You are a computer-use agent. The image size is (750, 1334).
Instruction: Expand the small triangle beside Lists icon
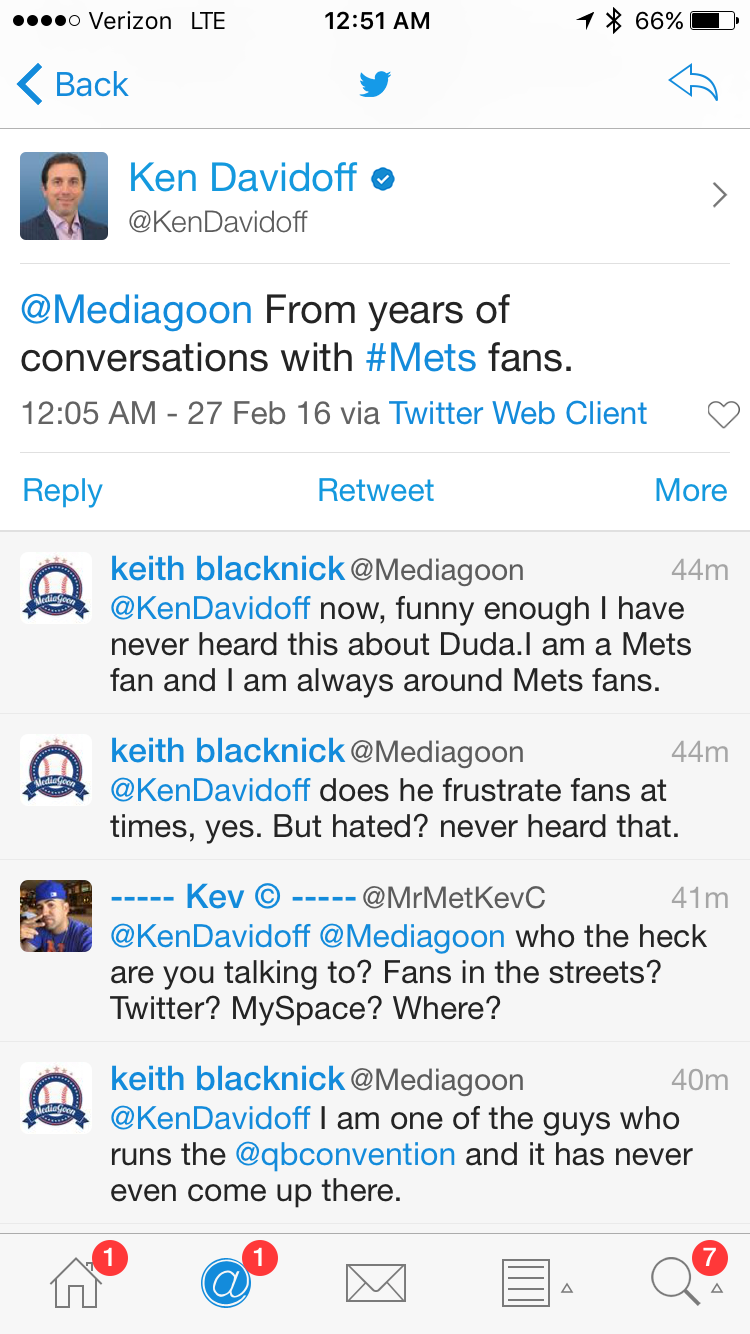pyautogui.click(x=567, y=1288)
